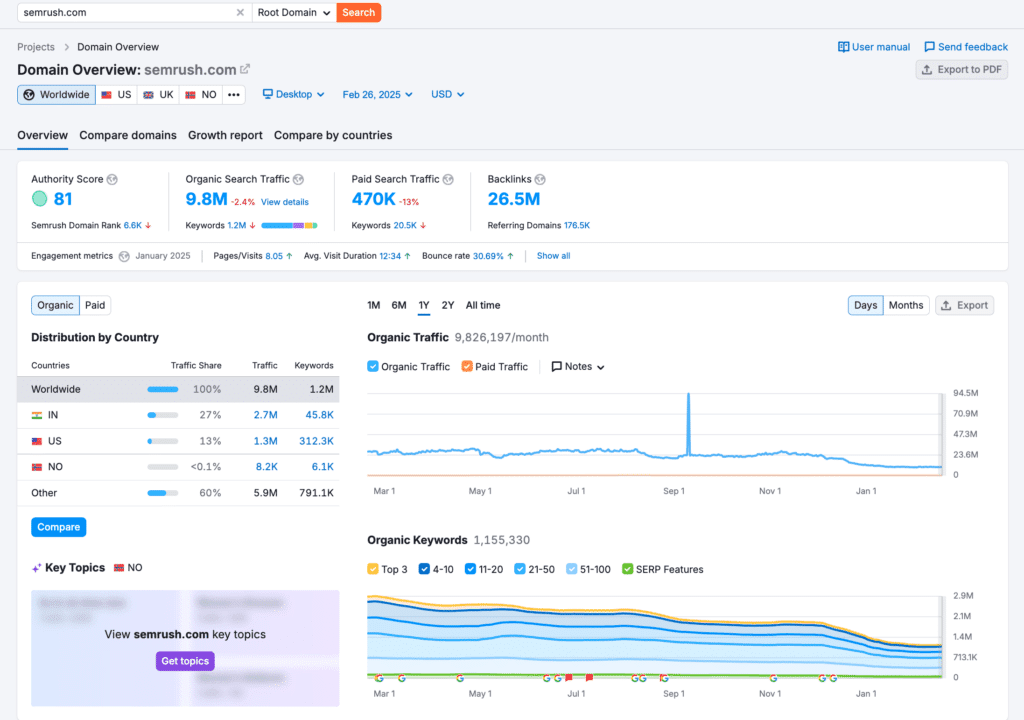Clear the semrush.com search field

(239, 13)
